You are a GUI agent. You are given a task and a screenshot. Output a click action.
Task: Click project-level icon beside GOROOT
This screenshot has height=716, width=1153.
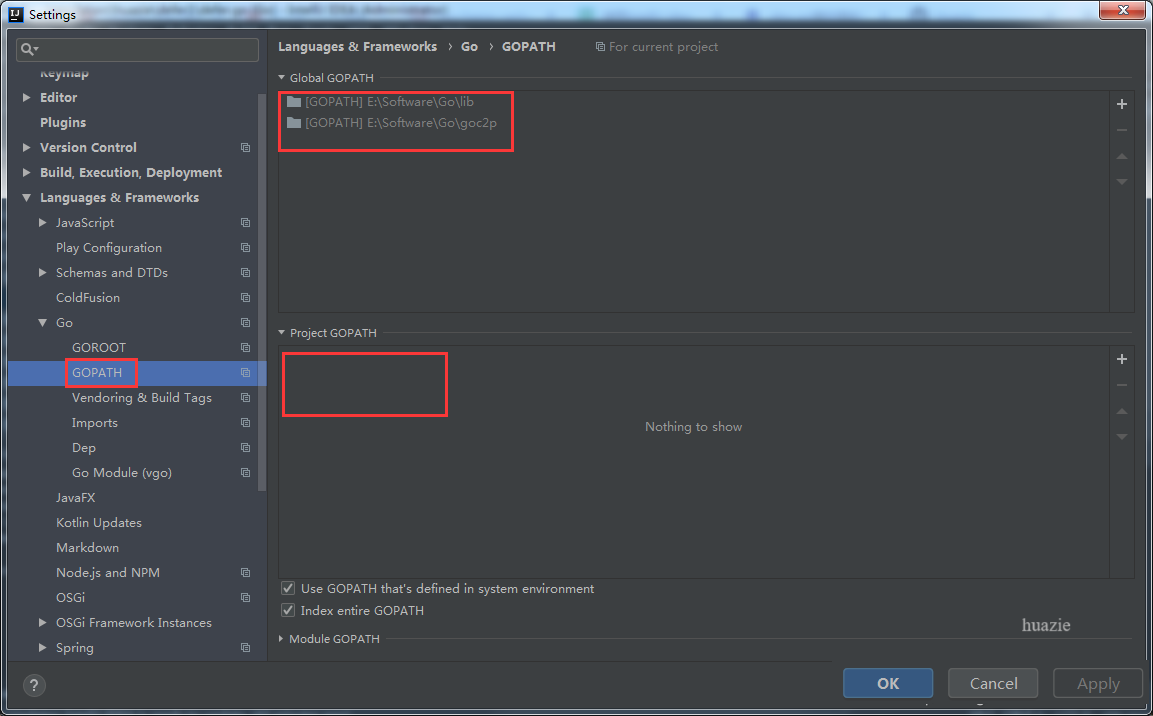coord(246,348)
